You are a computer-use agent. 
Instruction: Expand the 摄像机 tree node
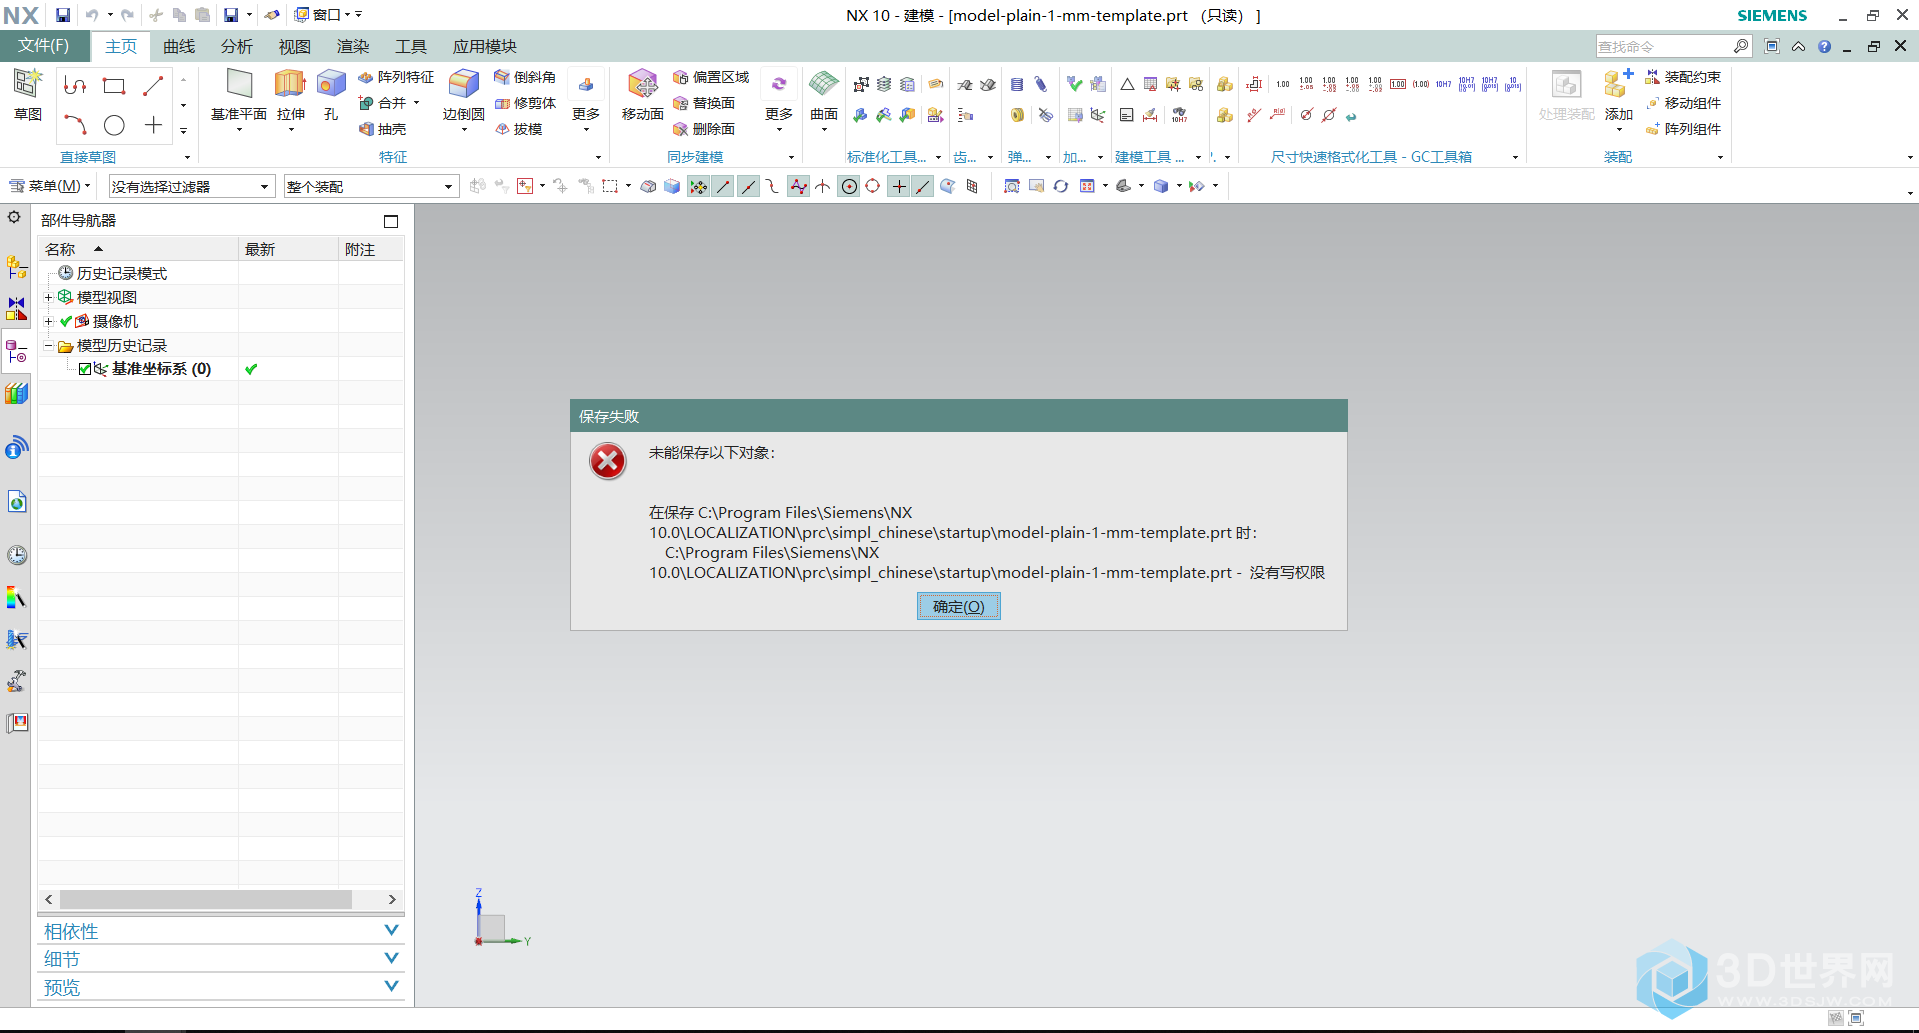click(48, 321)
